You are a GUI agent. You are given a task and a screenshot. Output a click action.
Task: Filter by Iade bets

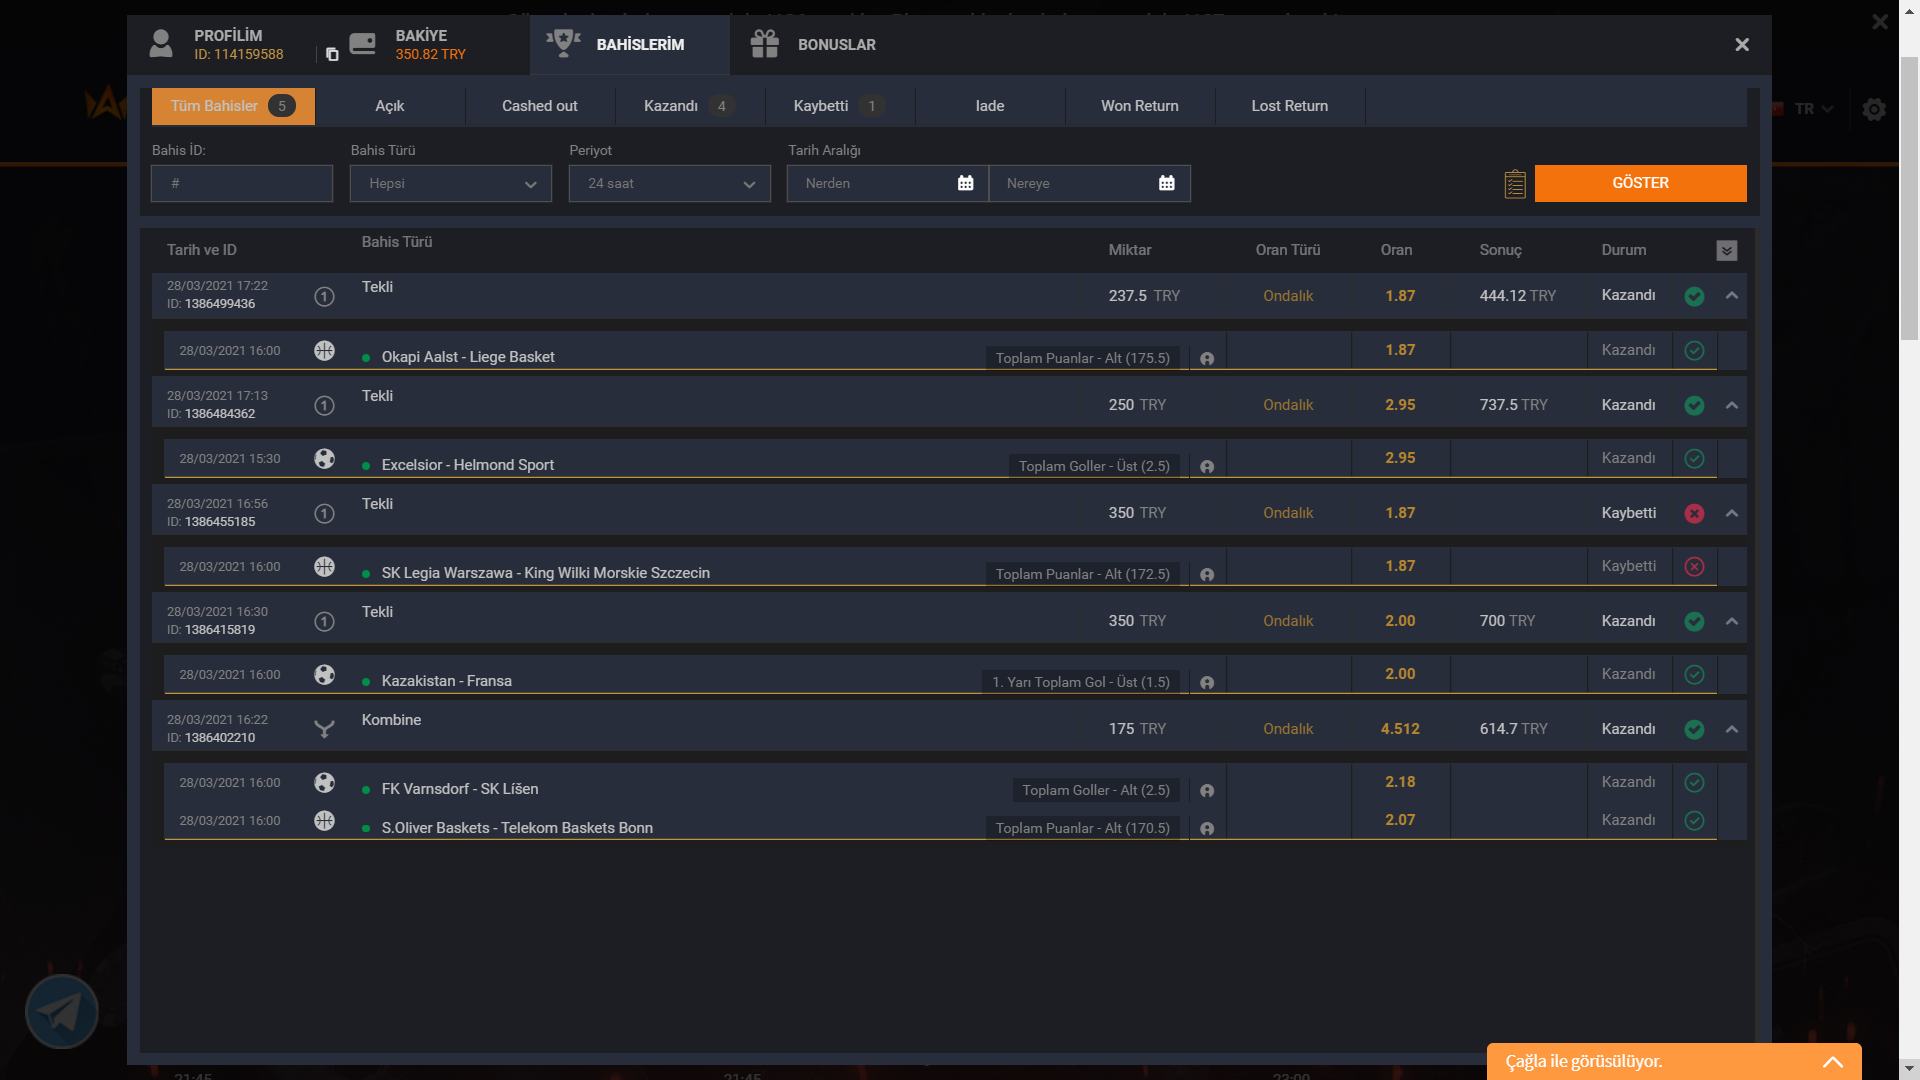[x=990, y=106]
